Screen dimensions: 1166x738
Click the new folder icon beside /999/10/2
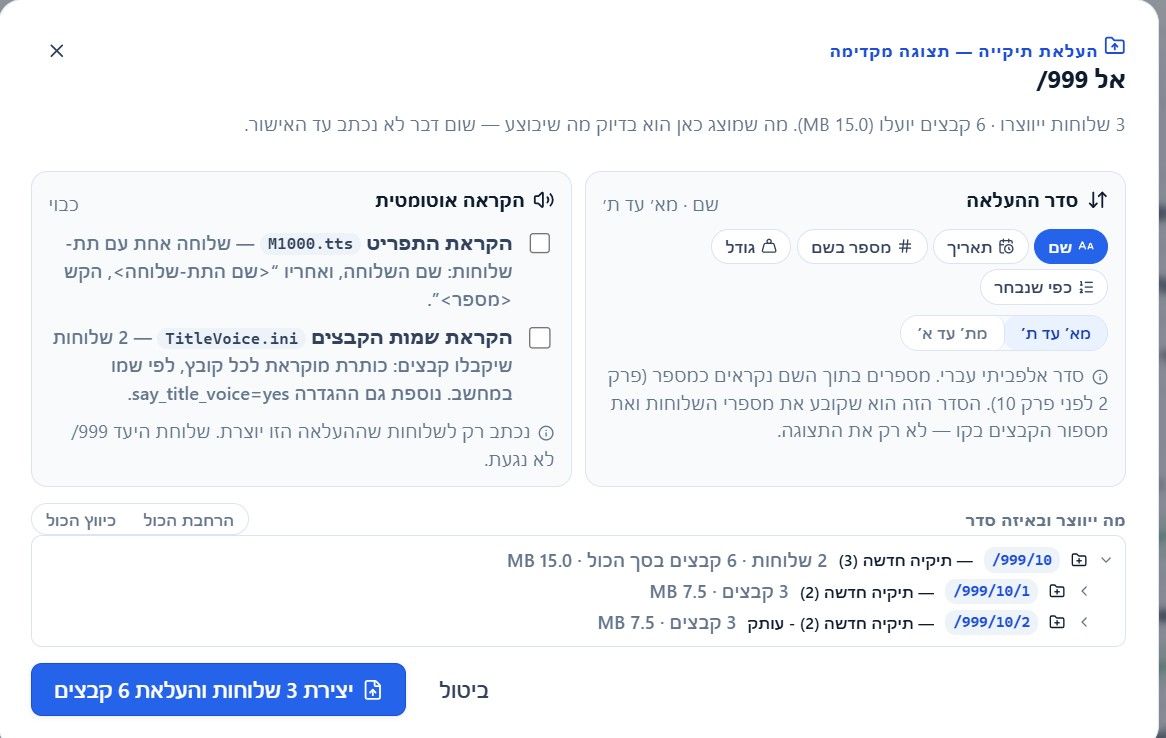(1057, 623)
